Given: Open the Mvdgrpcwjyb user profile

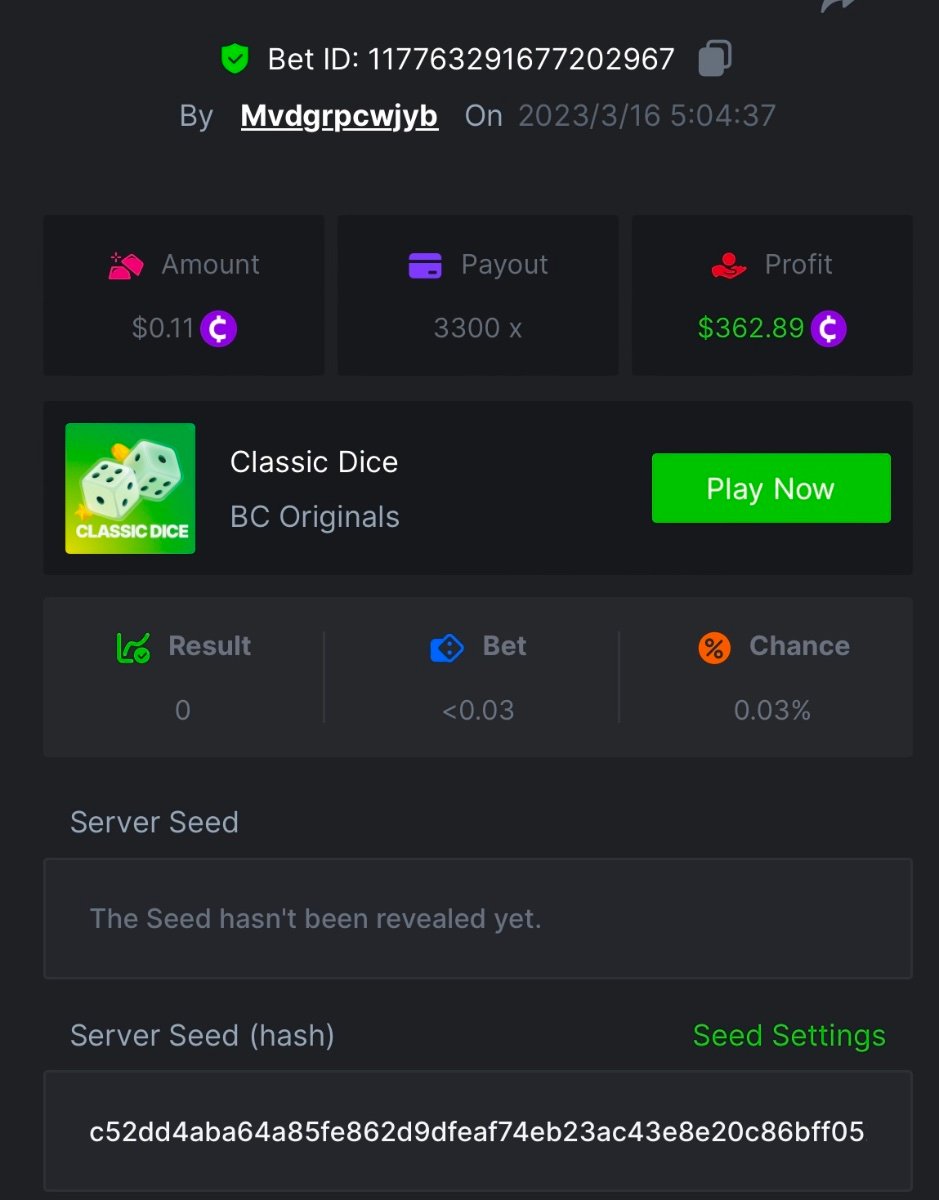Looking at the screenshot, I should coord(339,116).
